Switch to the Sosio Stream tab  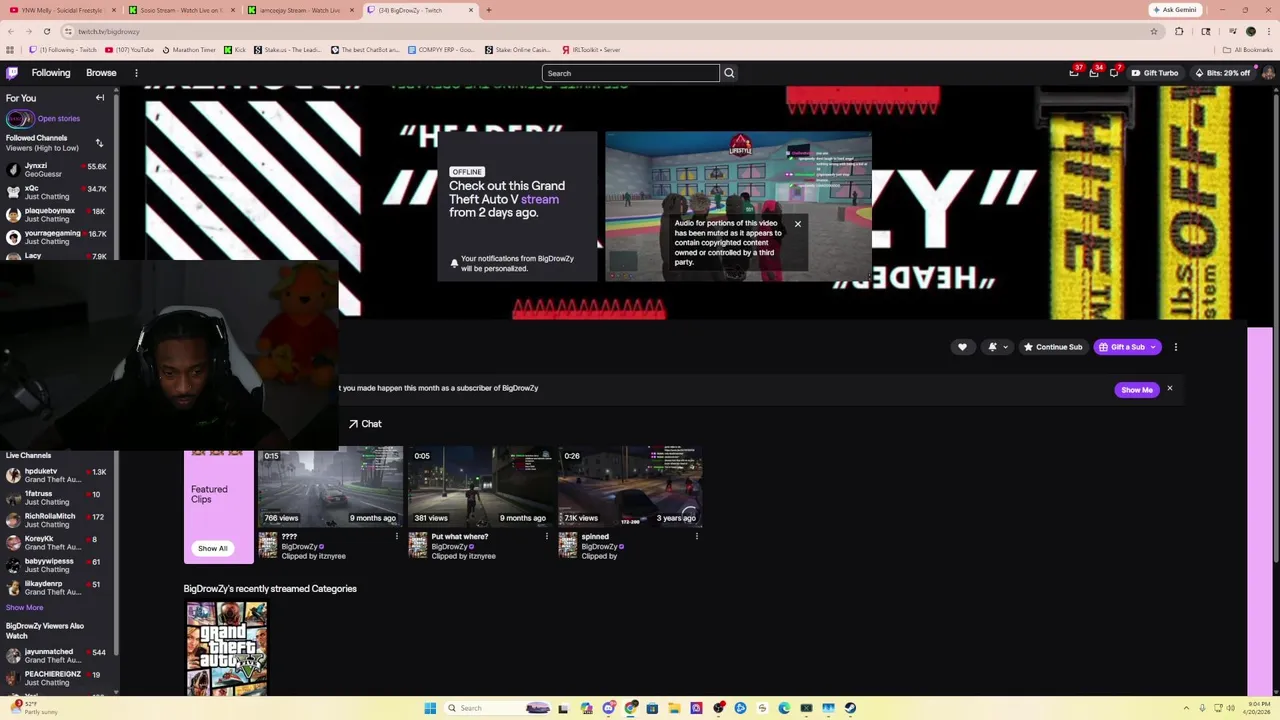tap(180, 10)
